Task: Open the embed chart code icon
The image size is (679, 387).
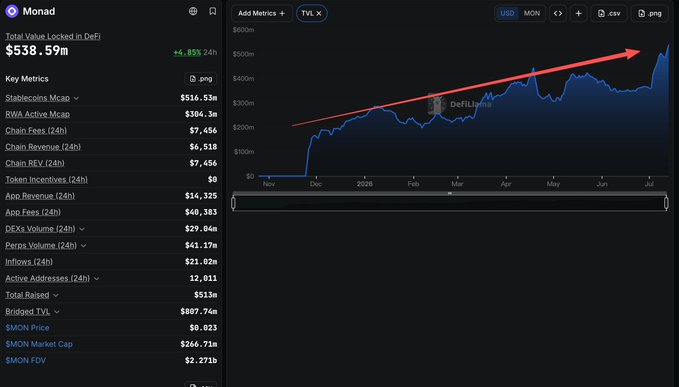Action: [x=558, y=13]
